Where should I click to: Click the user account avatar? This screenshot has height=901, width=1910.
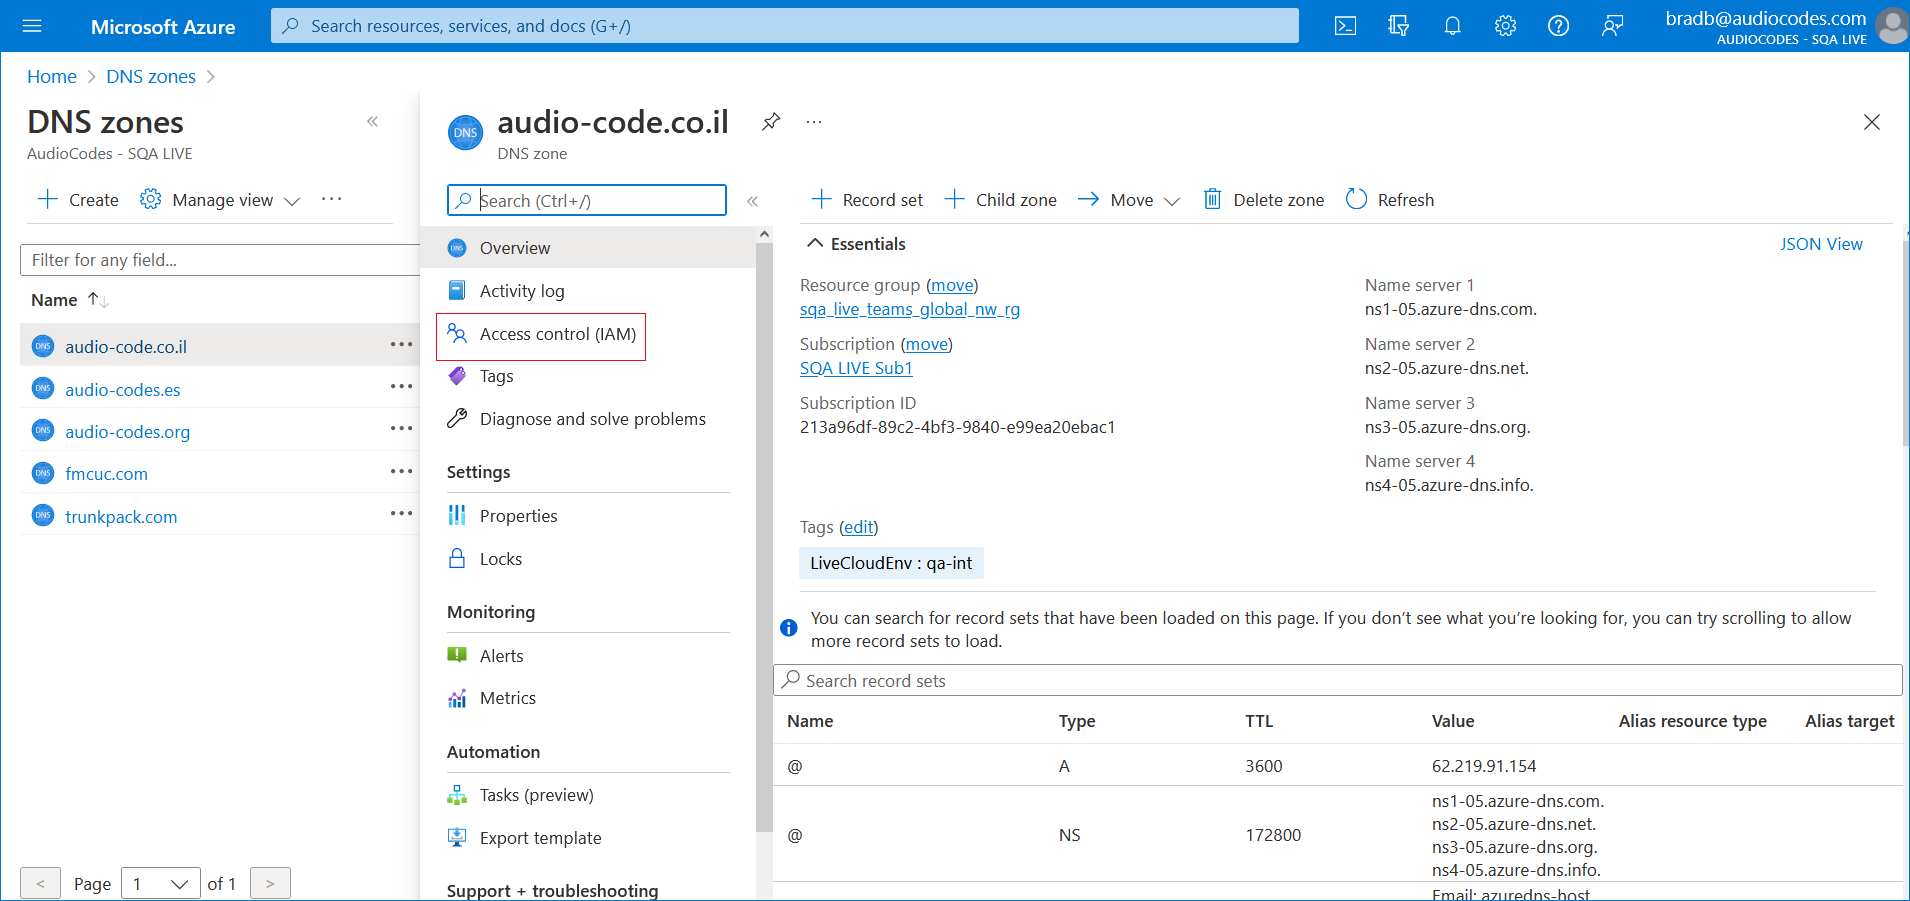click(x=1891, y=26)
